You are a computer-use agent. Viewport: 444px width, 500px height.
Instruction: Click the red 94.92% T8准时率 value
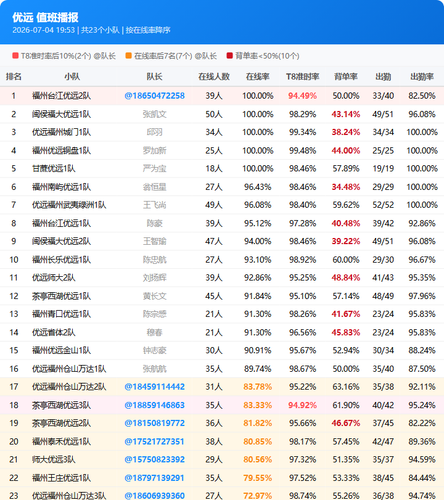tap(302, 405)
